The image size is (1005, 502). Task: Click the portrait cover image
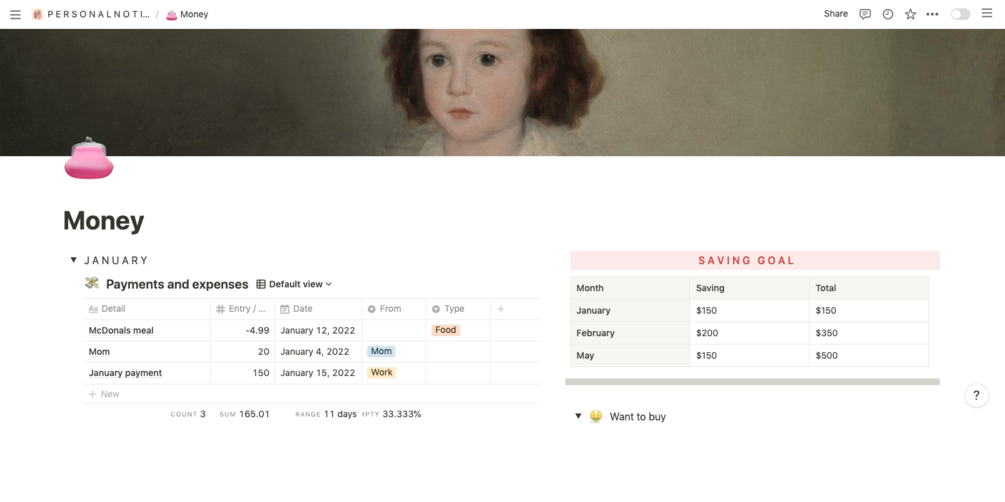coord(502,92)
